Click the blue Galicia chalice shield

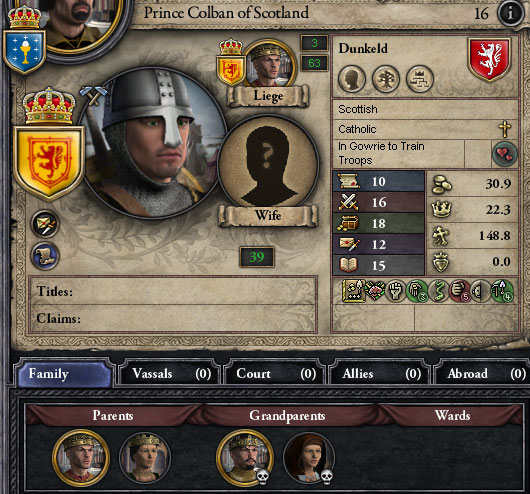point(25,51)
